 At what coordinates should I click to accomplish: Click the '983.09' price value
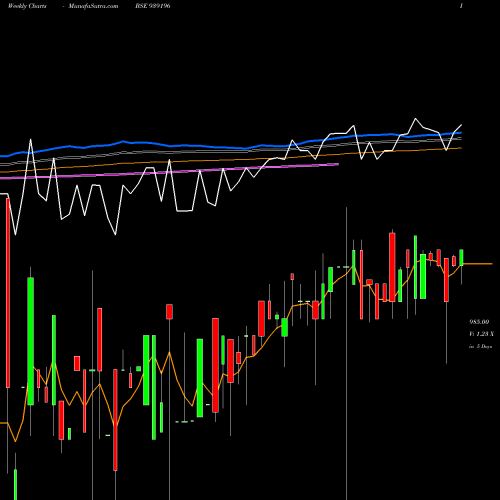click(x=479, y=322)
